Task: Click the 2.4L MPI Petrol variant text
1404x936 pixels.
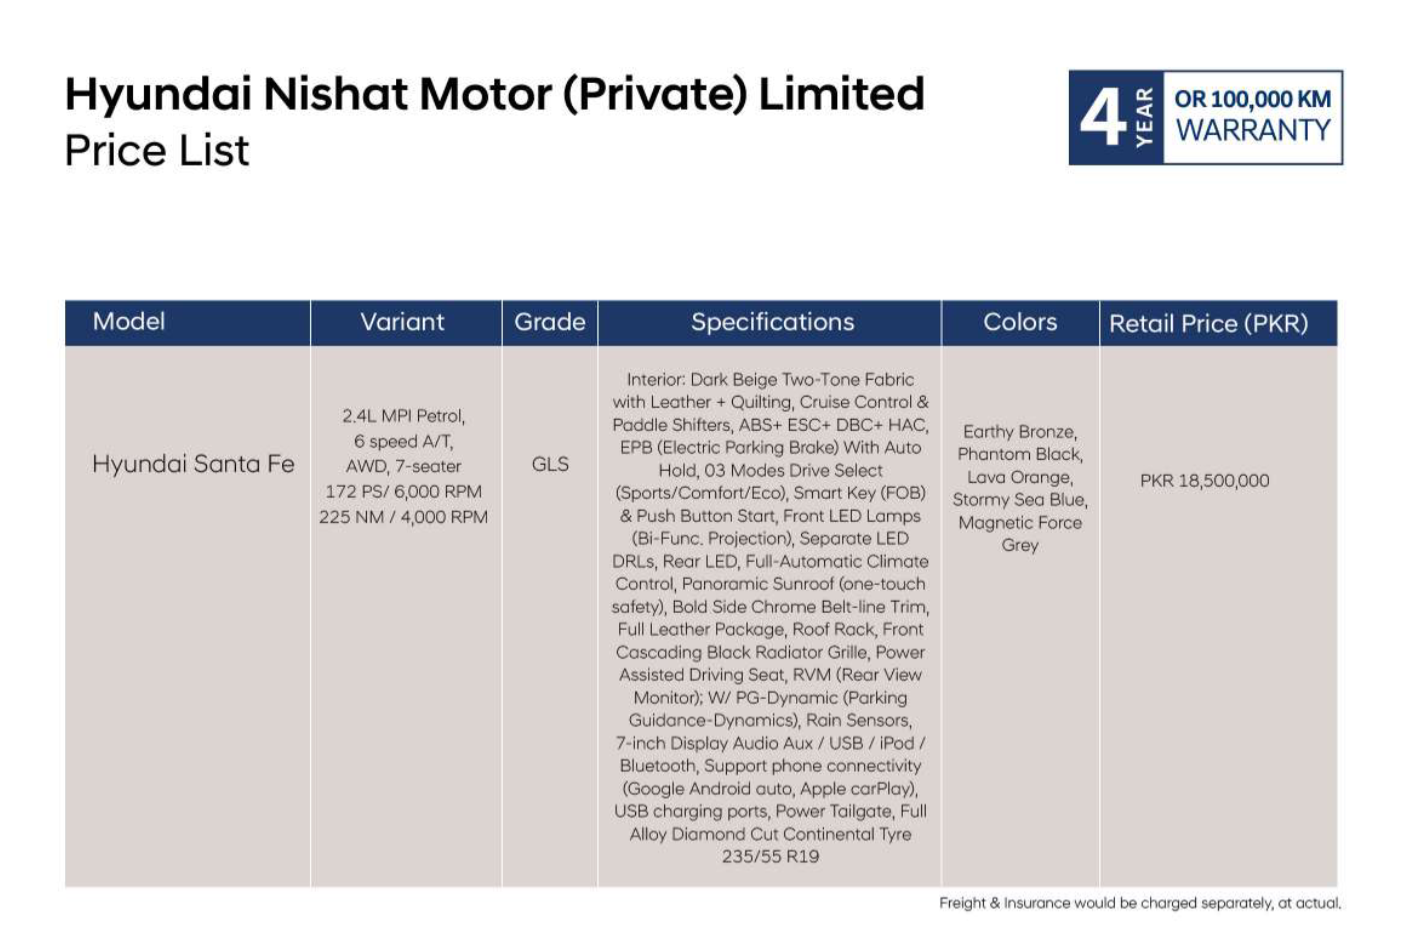Action: [x=404, y=416]
